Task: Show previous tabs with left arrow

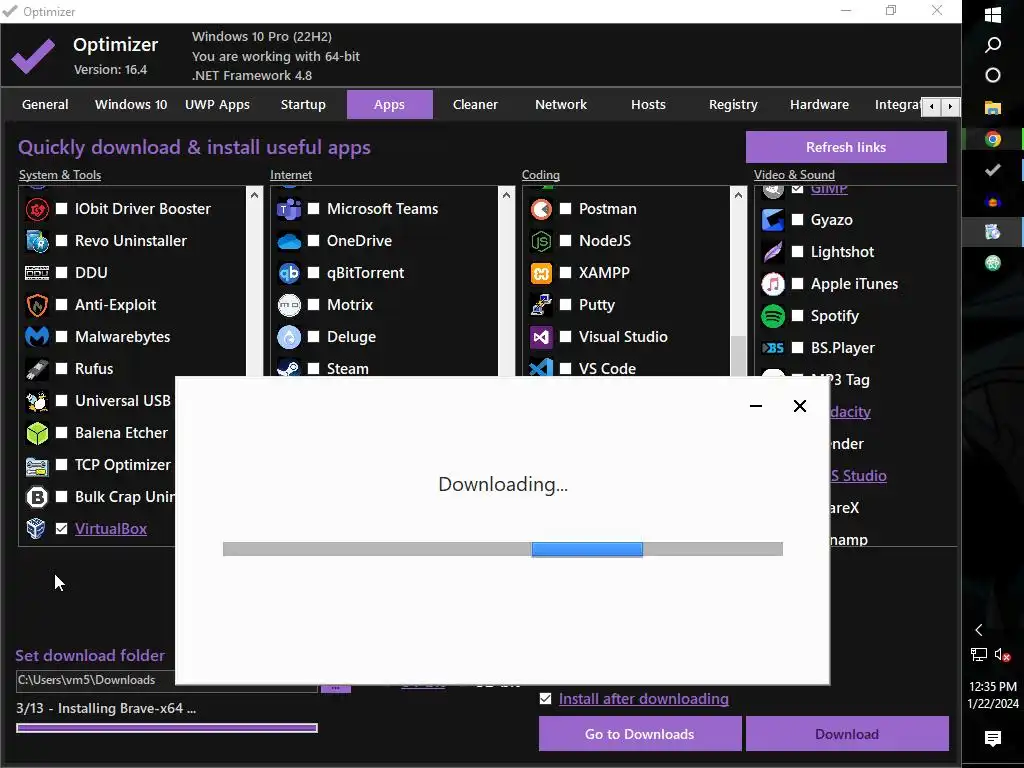Action: tap(931, 106)
